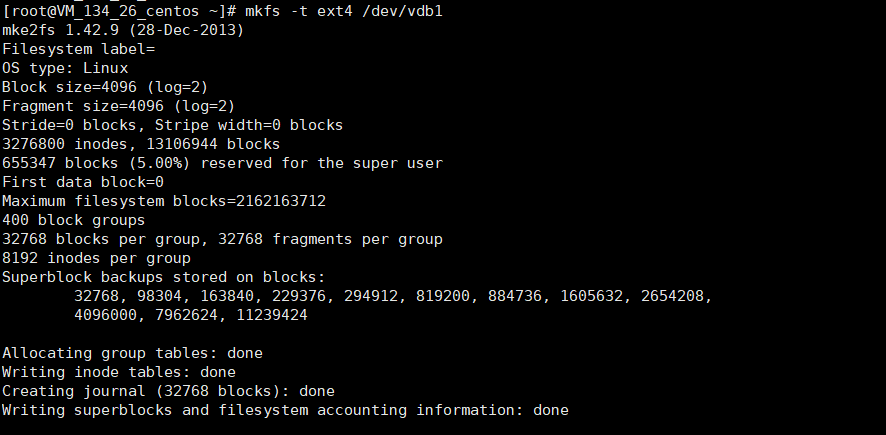
Task: Click the Writing superblocks and filesystem accounting line
Action: (x=285, y=410)
